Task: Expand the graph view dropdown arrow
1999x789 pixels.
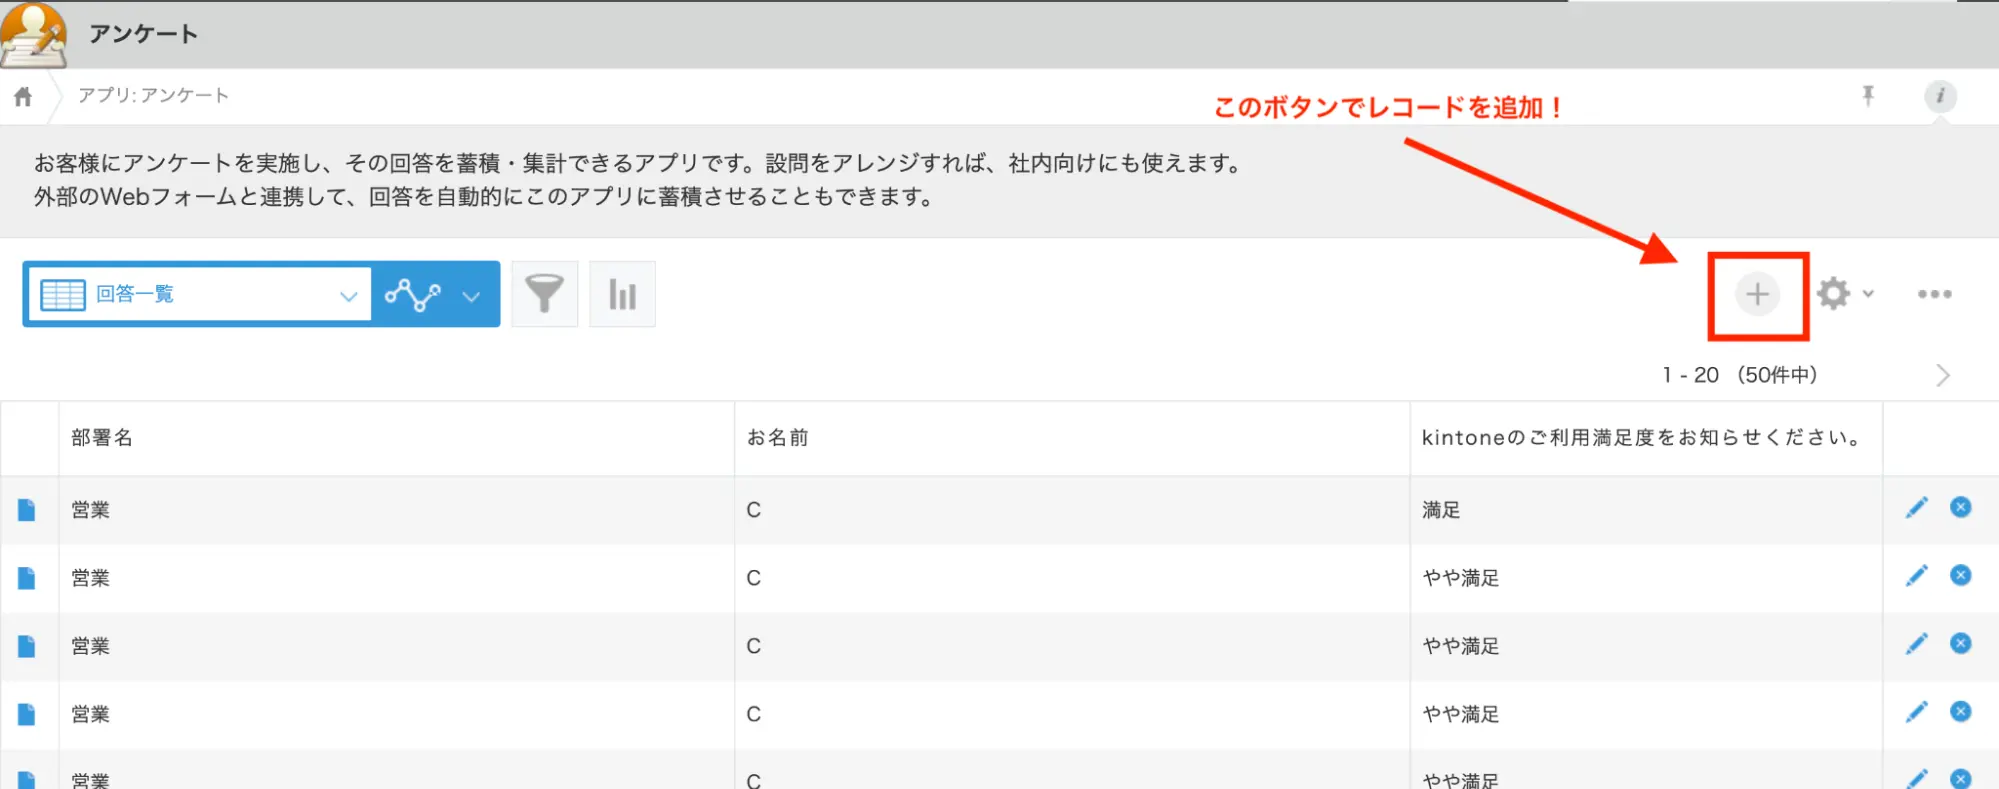Action: click(471, 296)
